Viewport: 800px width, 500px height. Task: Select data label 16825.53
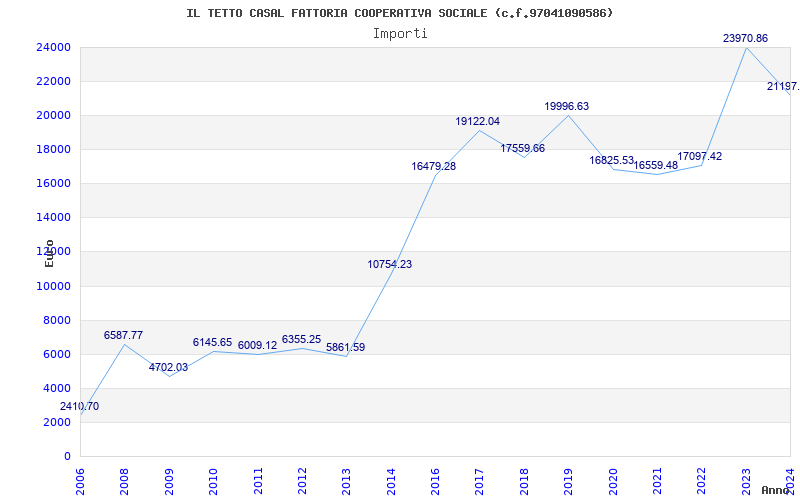pyautogui.click(x=611, y=161)
